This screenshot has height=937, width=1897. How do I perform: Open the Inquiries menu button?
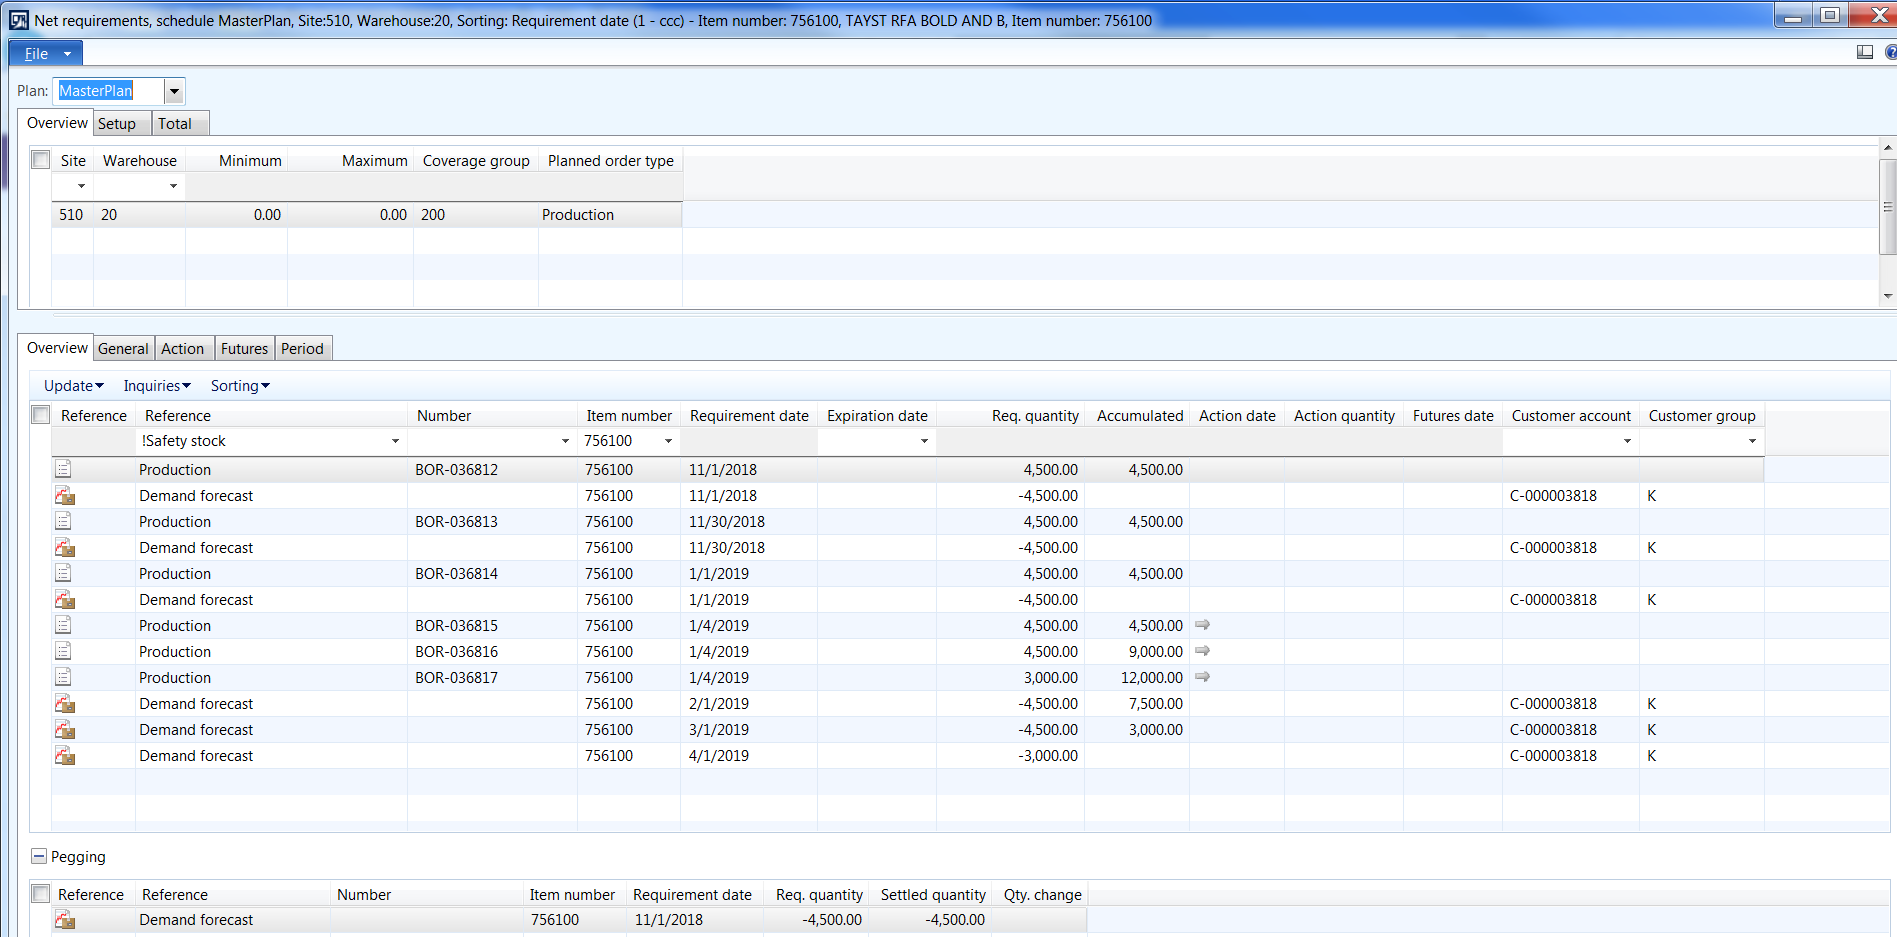click(x=157, y=386)
